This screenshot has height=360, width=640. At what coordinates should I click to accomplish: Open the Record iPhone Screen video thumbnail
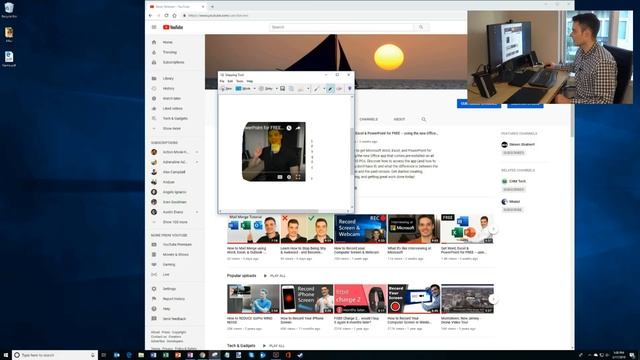tap(307, 299)
